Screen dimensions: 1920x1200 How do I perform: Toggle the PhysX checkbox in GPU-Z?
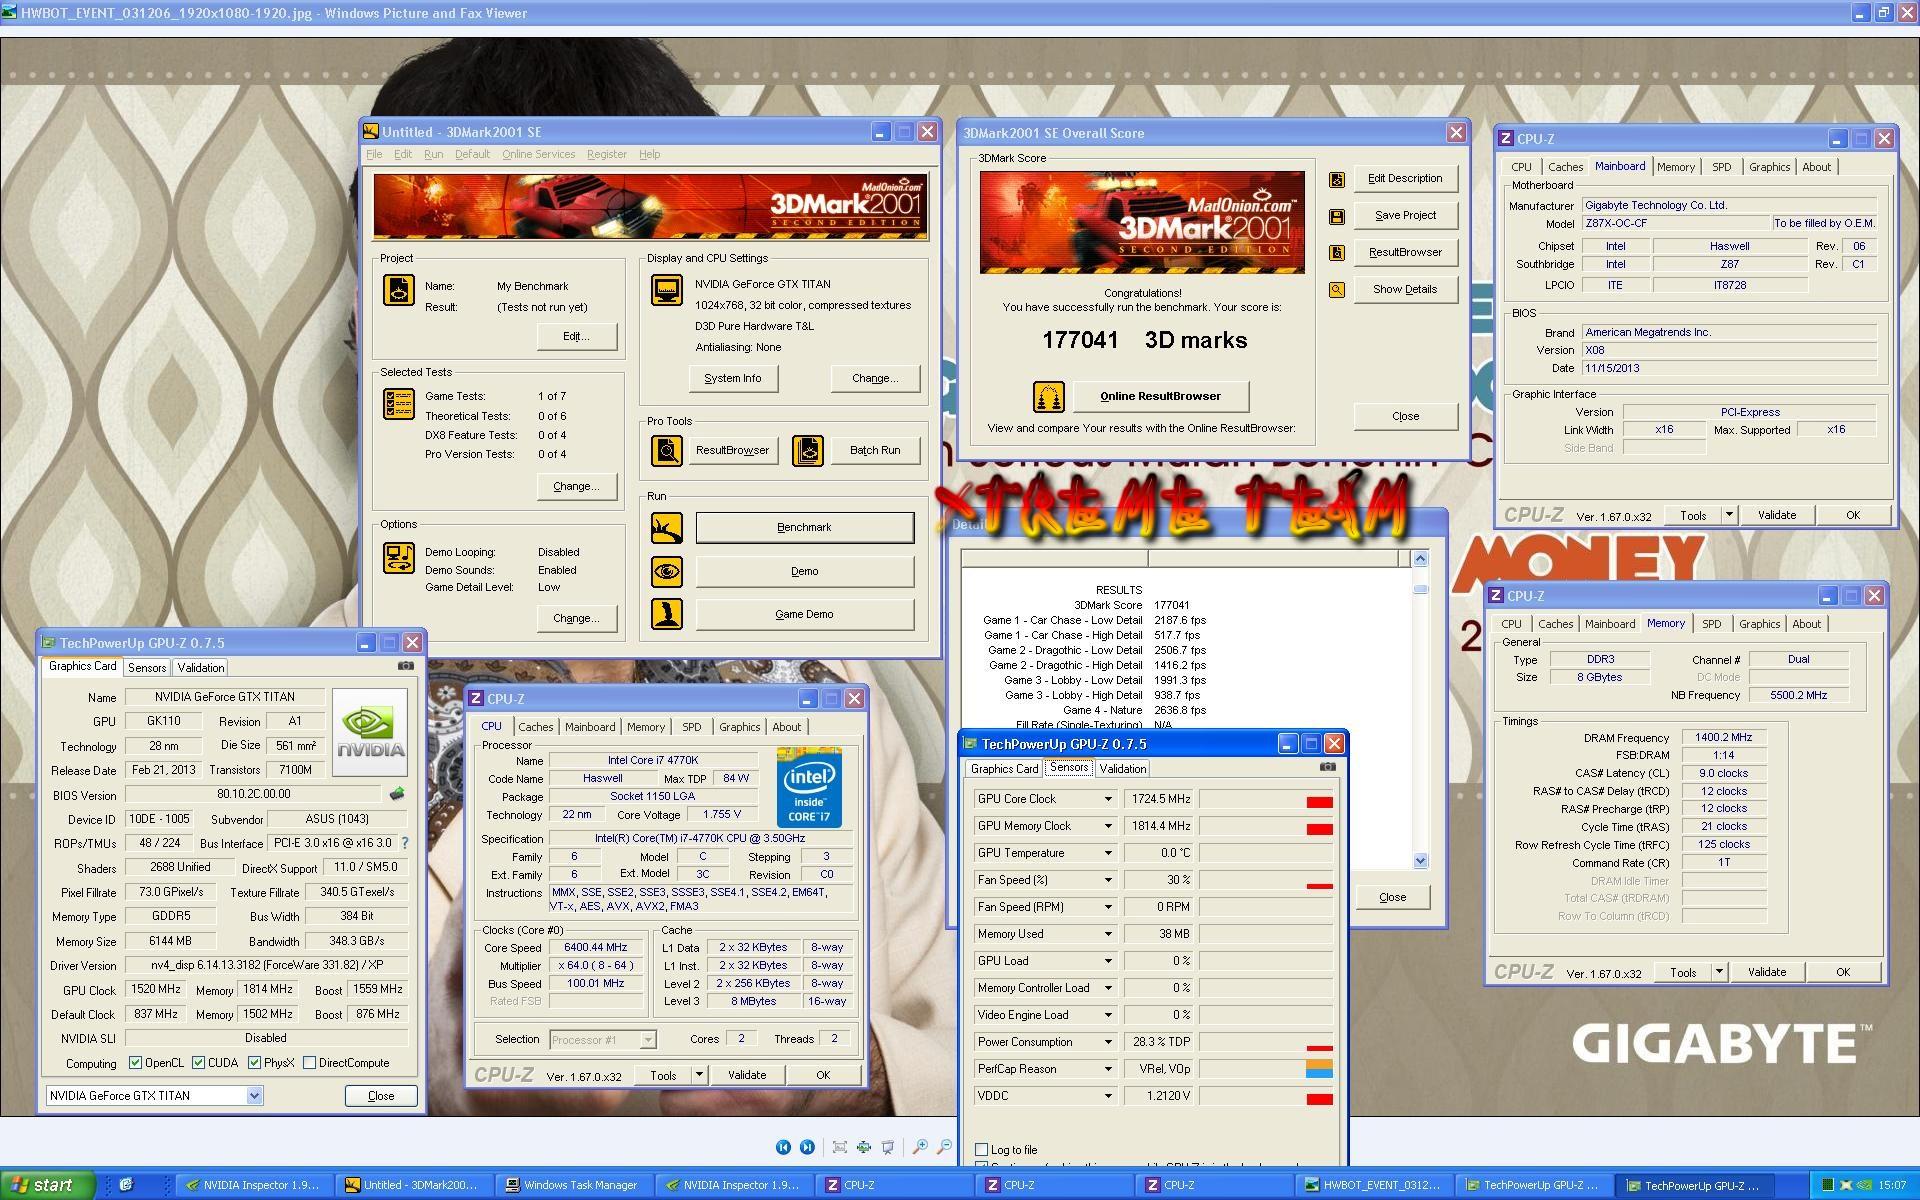click(x=255, y=1062)
